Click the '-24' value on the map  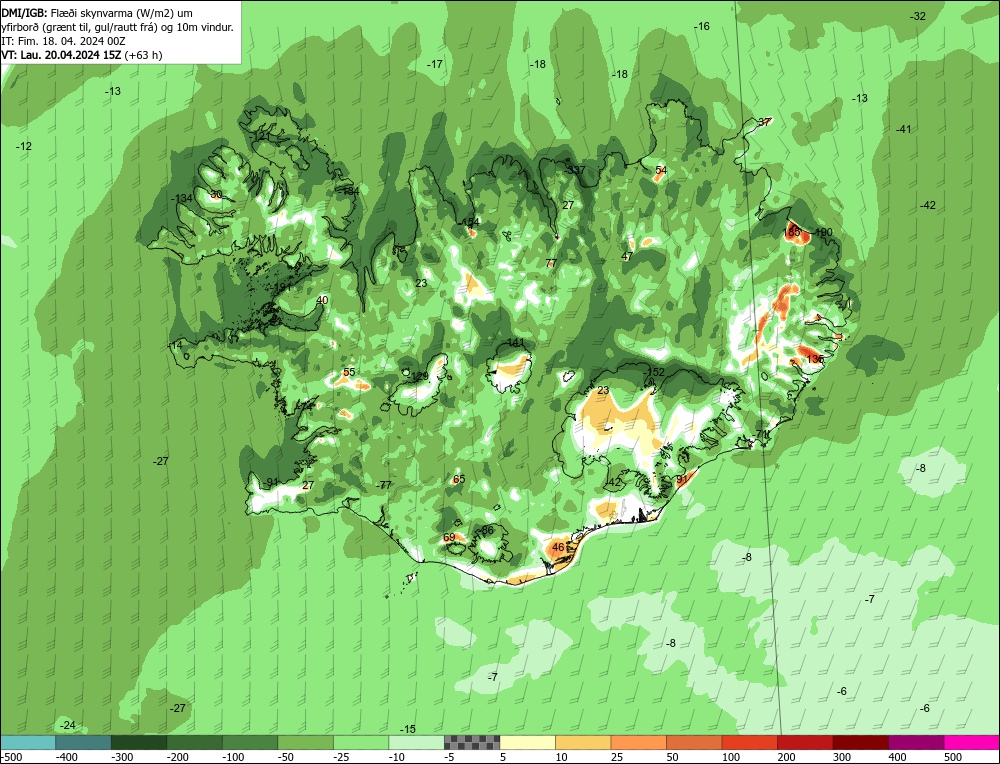[x=68, y=725]
